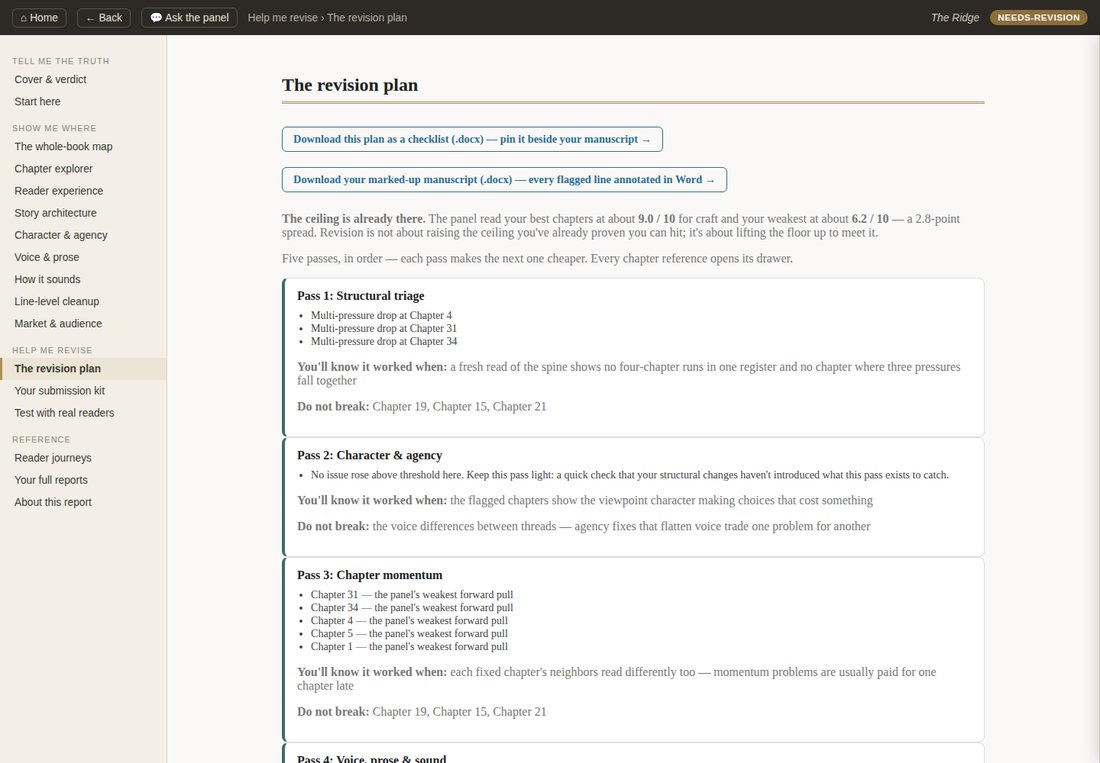Click the Help me revise breadcrumb
Image resolution: width=1100 pixels, height=763 pixels.
(x=283, y=18)
